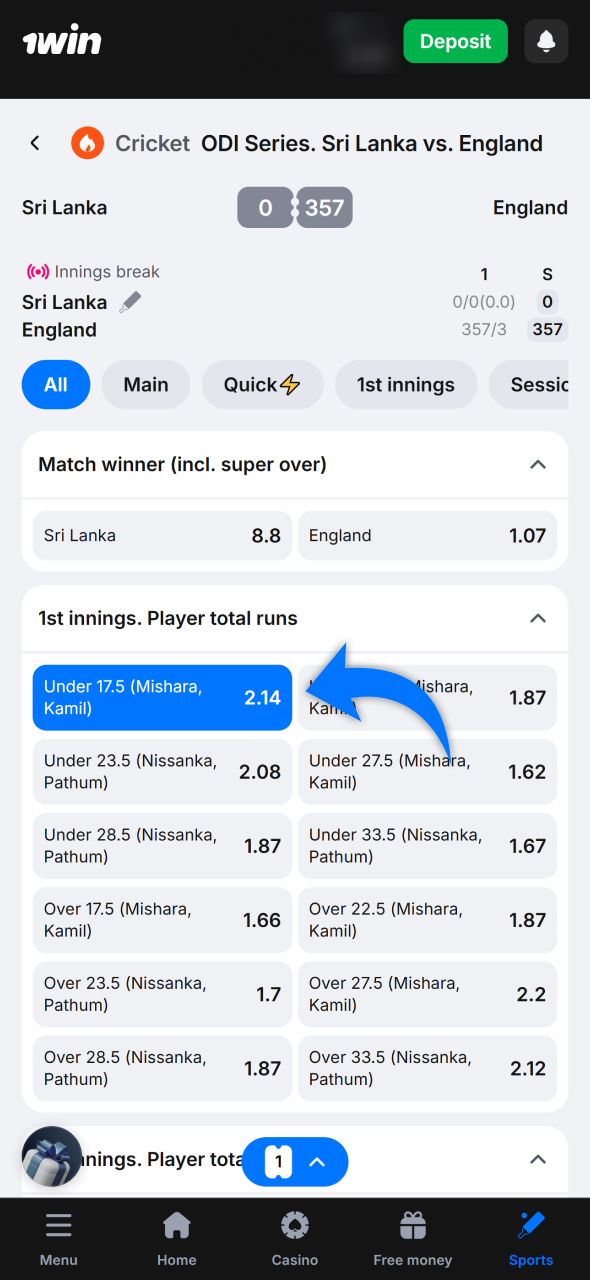Collapse the 1st innings Player total runs market
The width and height of the screenshot is (590, 1280).
pyautogui.click(x=537, y=618)
